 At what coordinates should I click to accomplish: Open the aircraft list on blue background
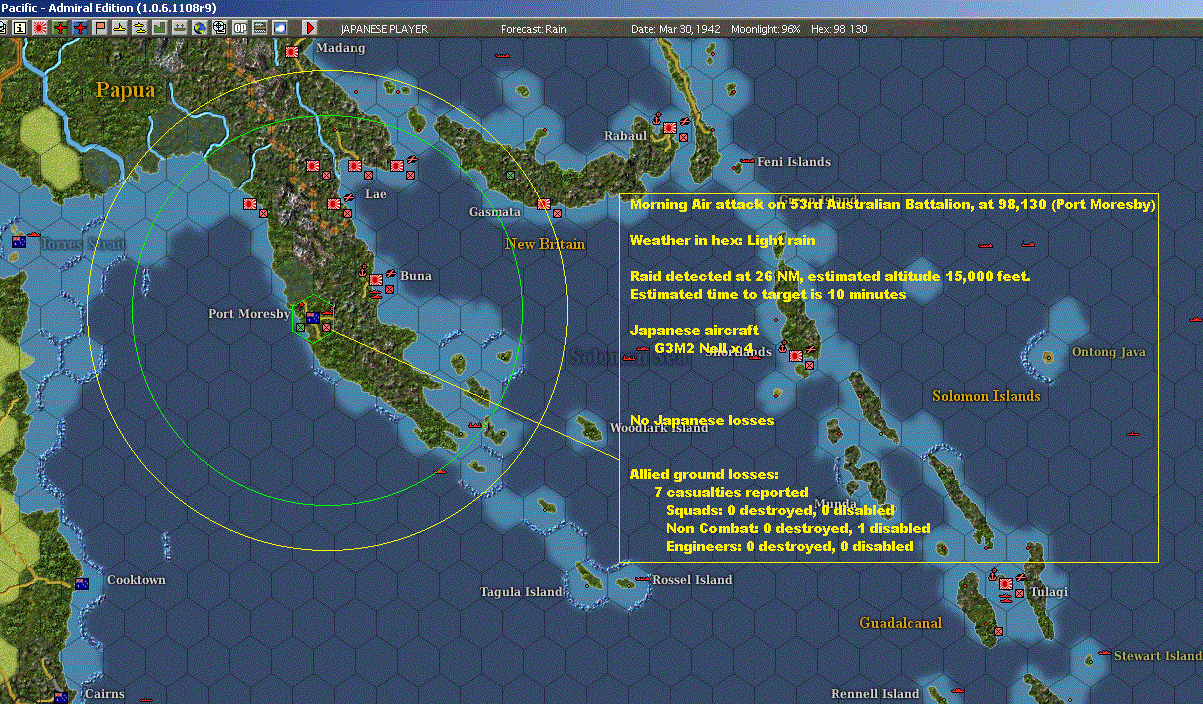[80, 29]
